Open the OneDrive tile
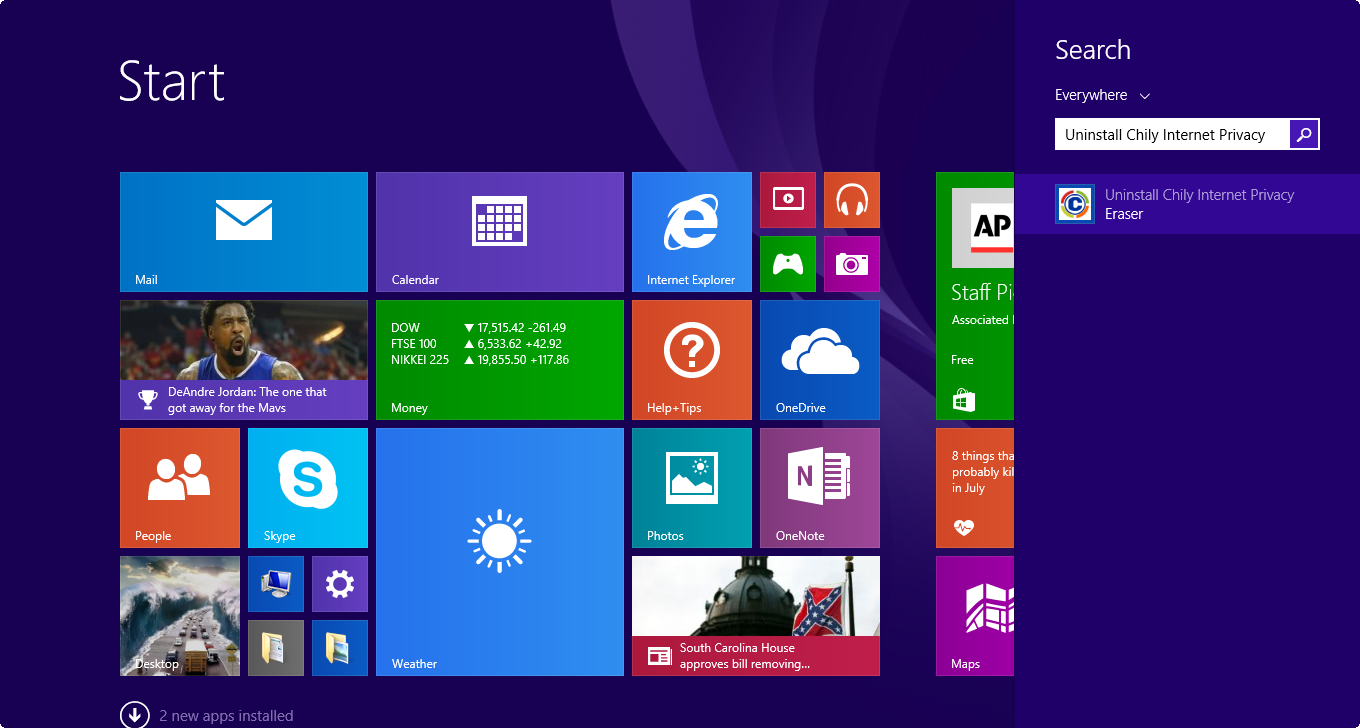 point(820,360)
